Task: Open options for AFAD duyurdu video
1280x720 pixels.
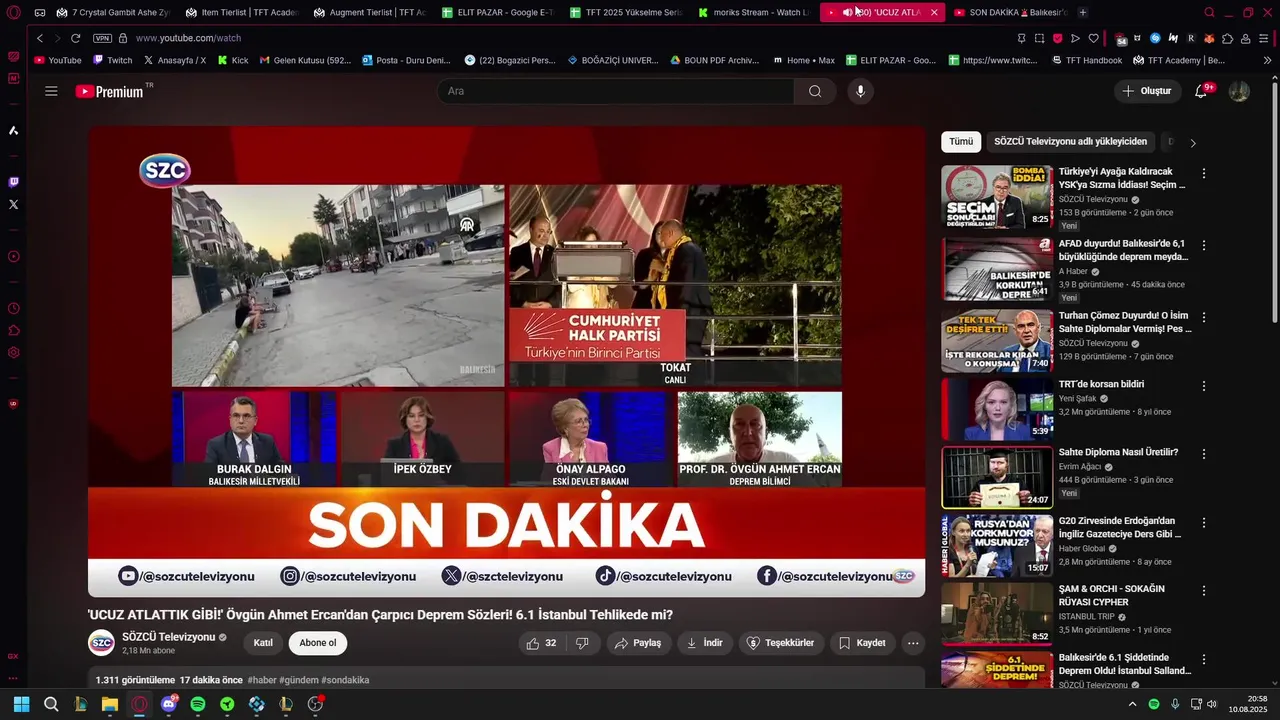Action: (1204, 245)
